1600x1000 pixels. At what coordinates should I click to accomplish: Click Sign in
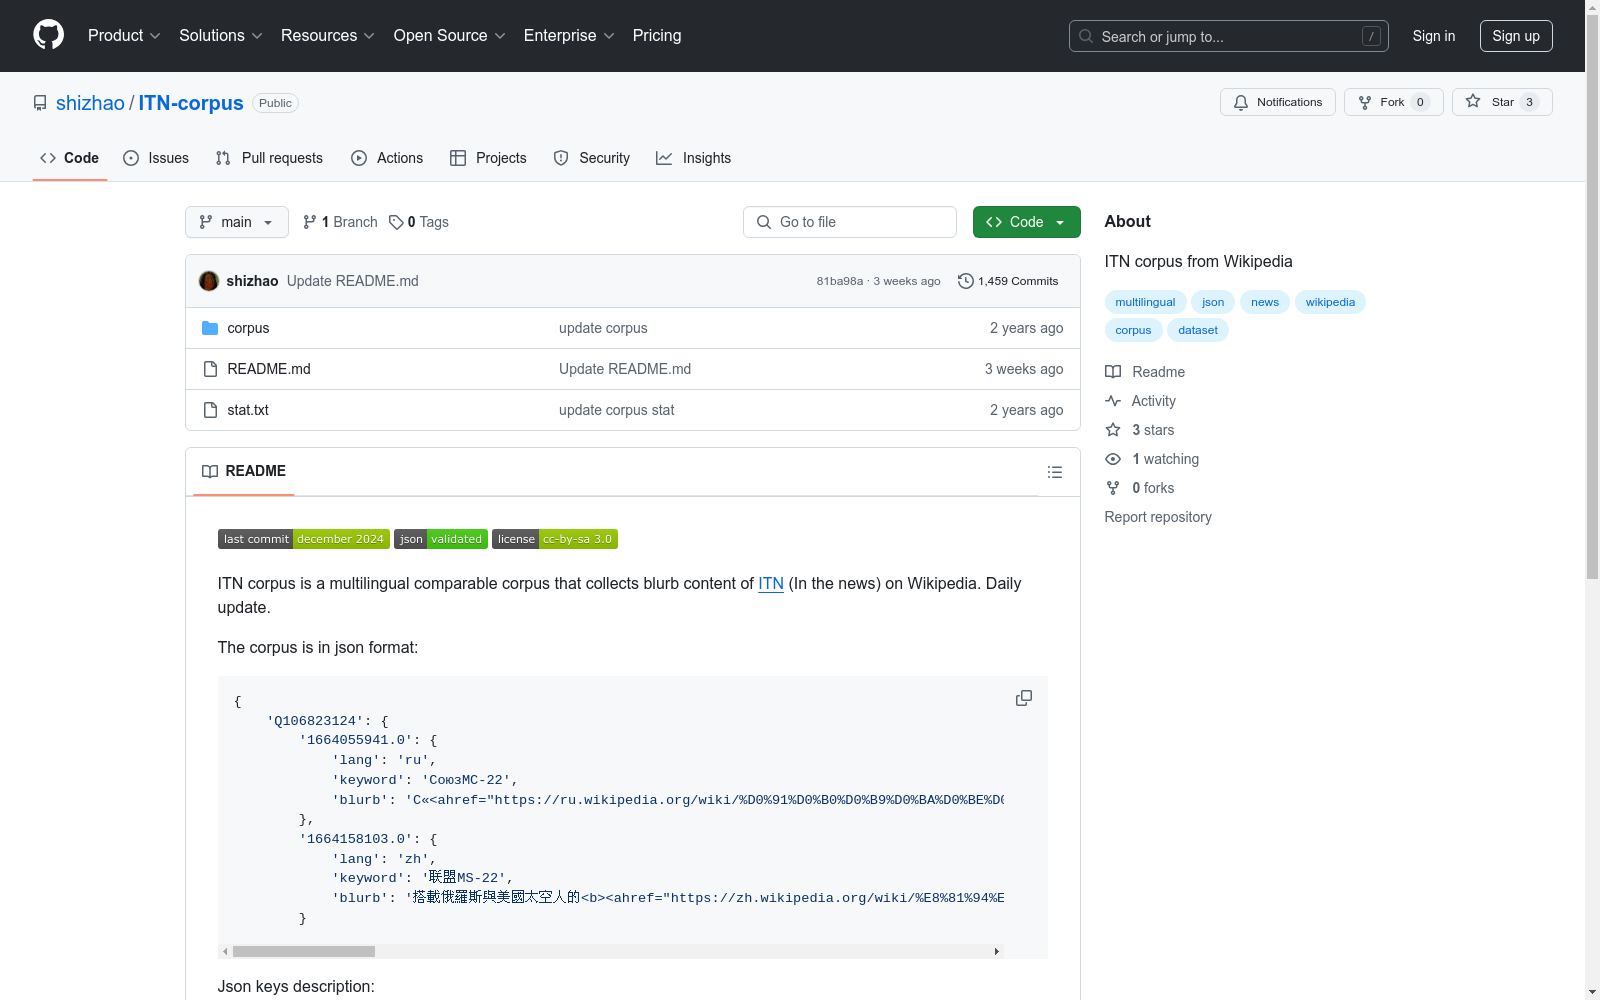click(x=1434, y=36)
